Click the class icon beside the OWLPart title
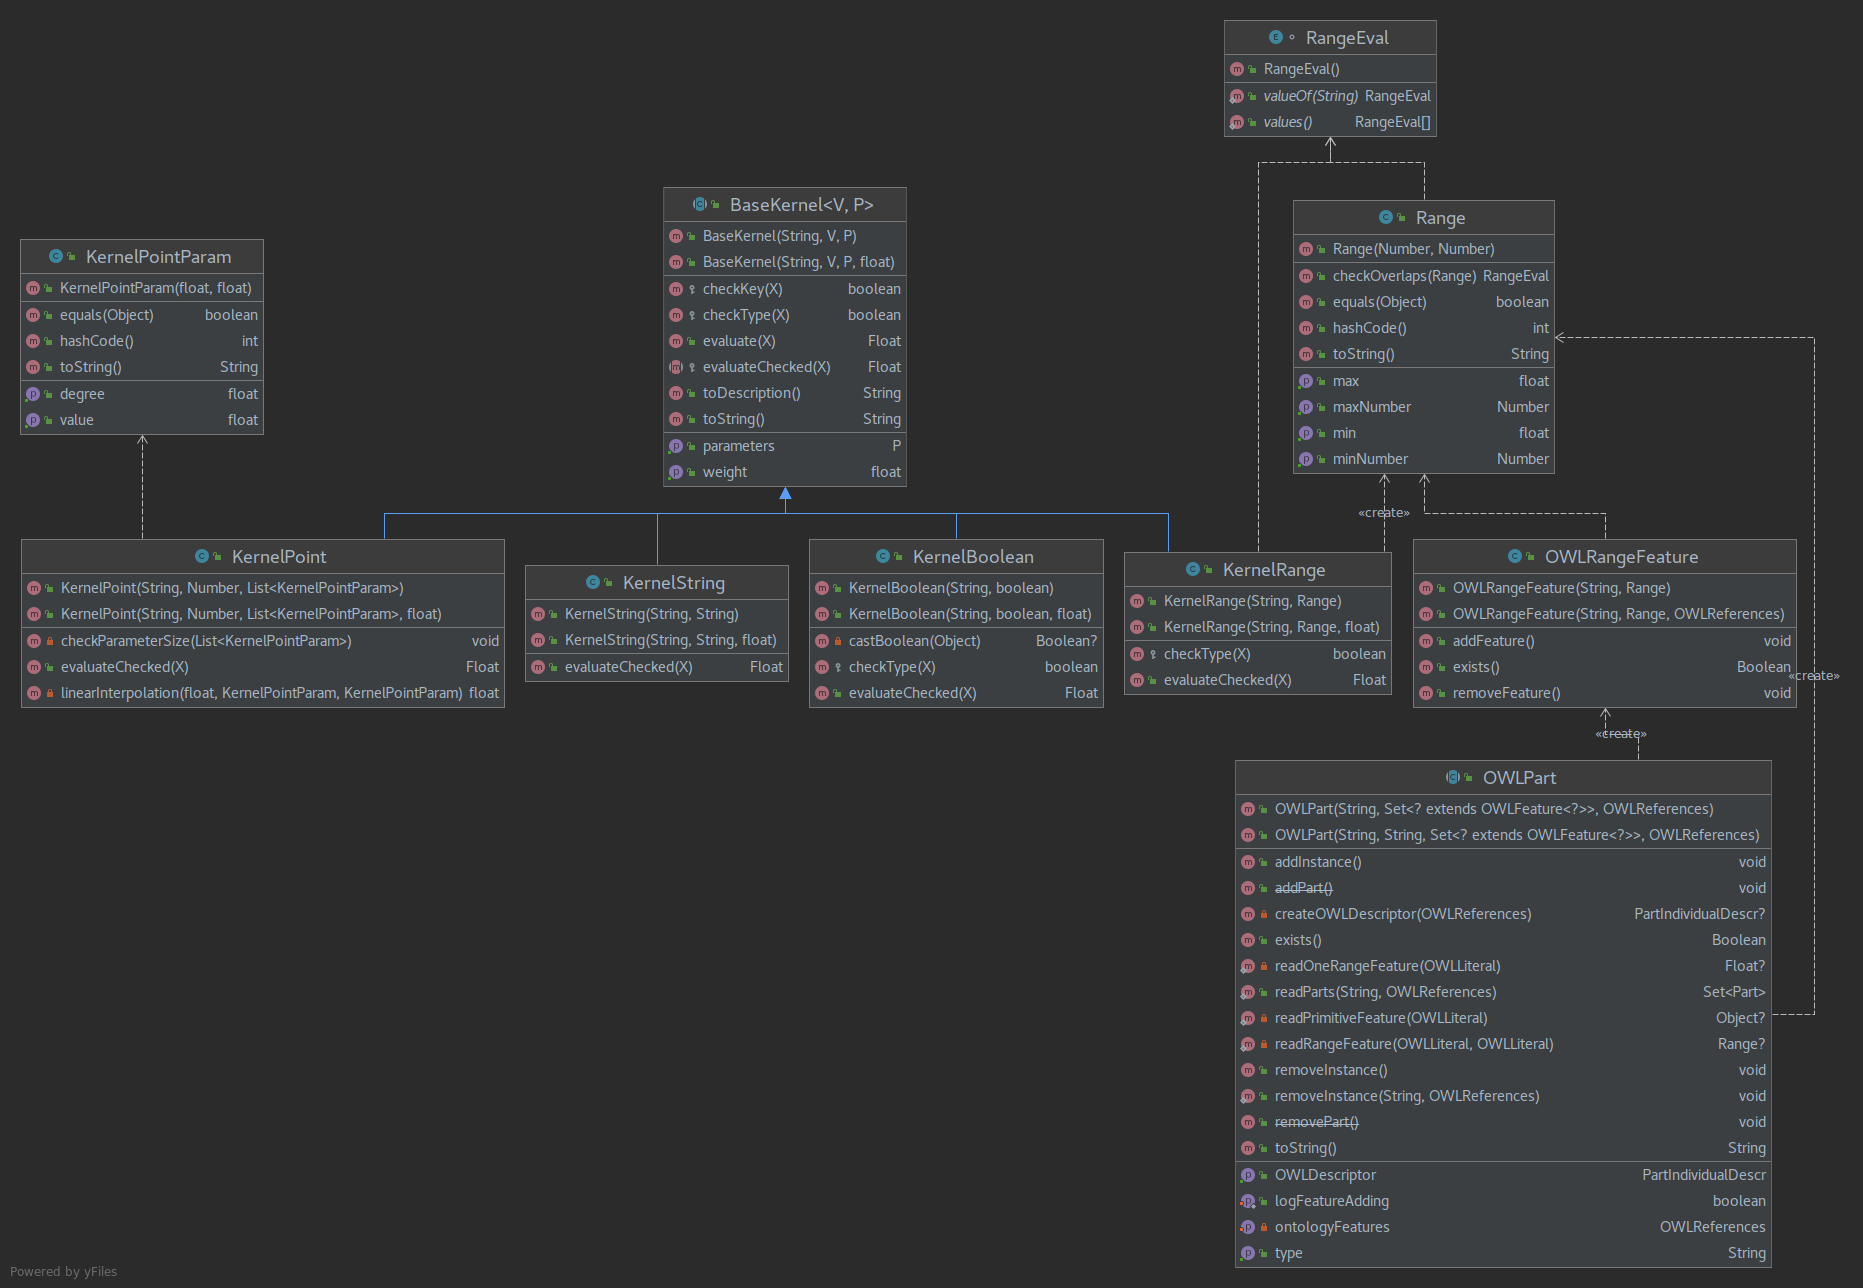Screen dimensions: 1863x1288 tap(1453, 778)
